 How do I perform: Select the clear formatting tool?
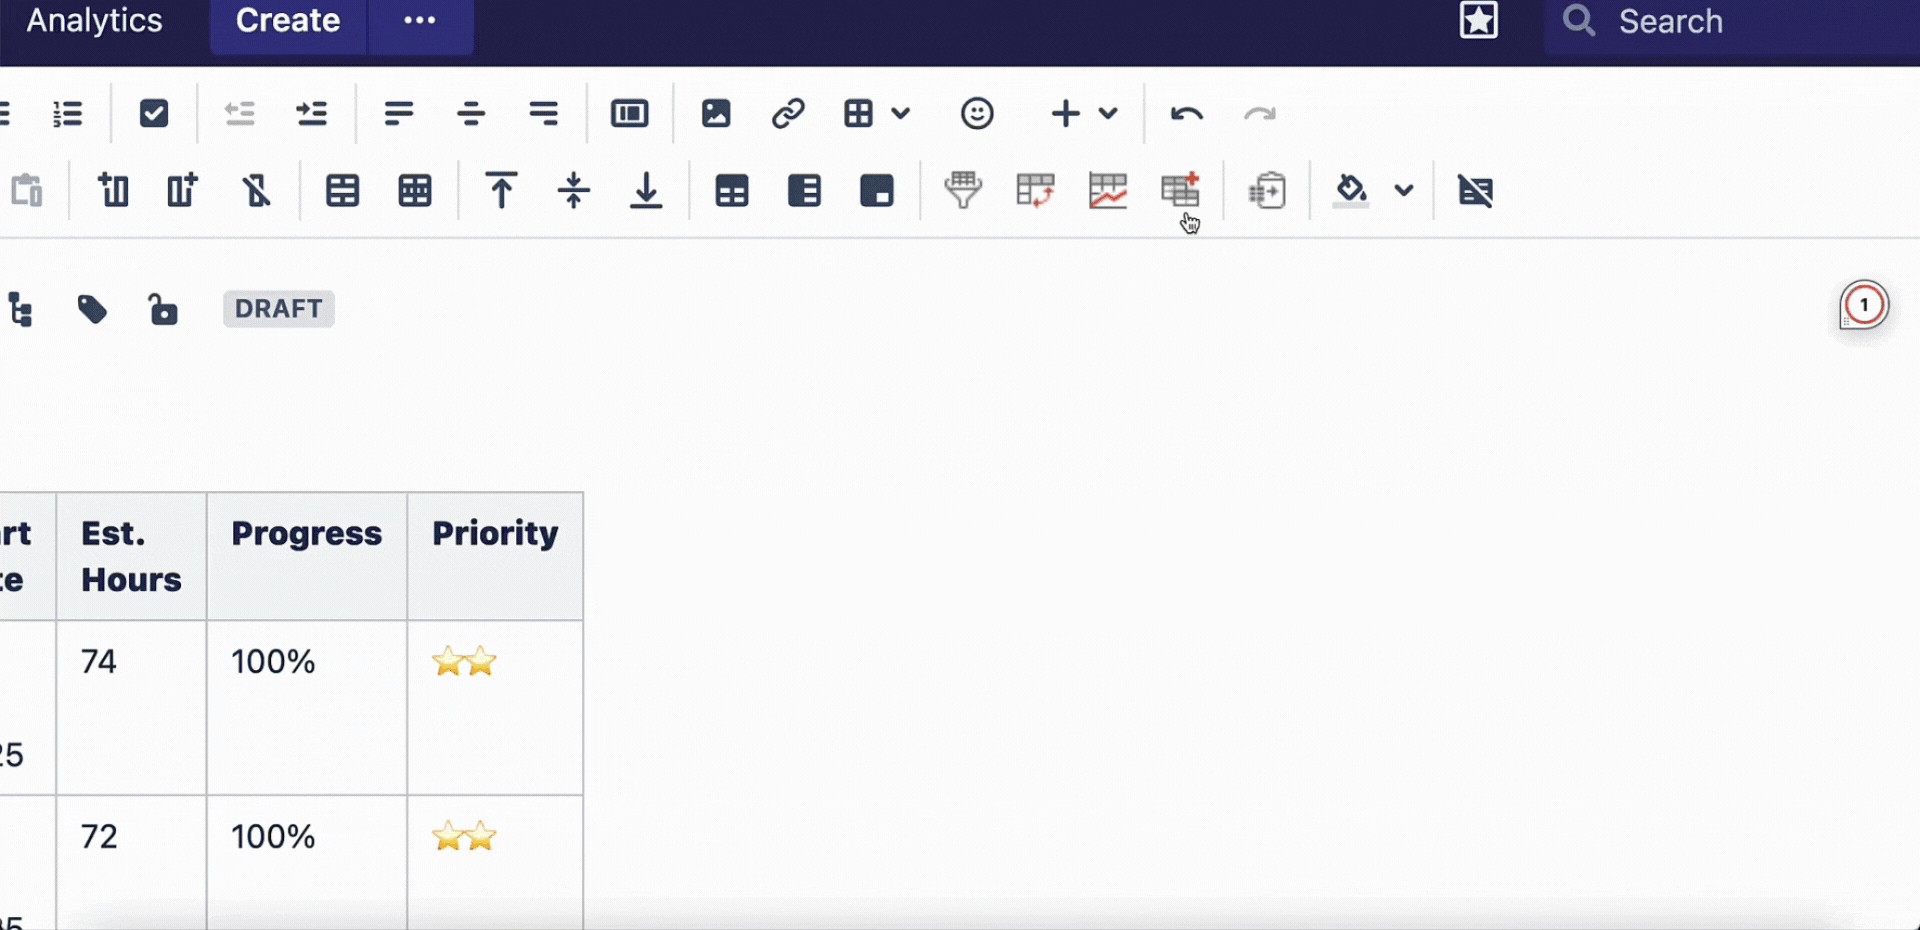tap(1477, 190)
